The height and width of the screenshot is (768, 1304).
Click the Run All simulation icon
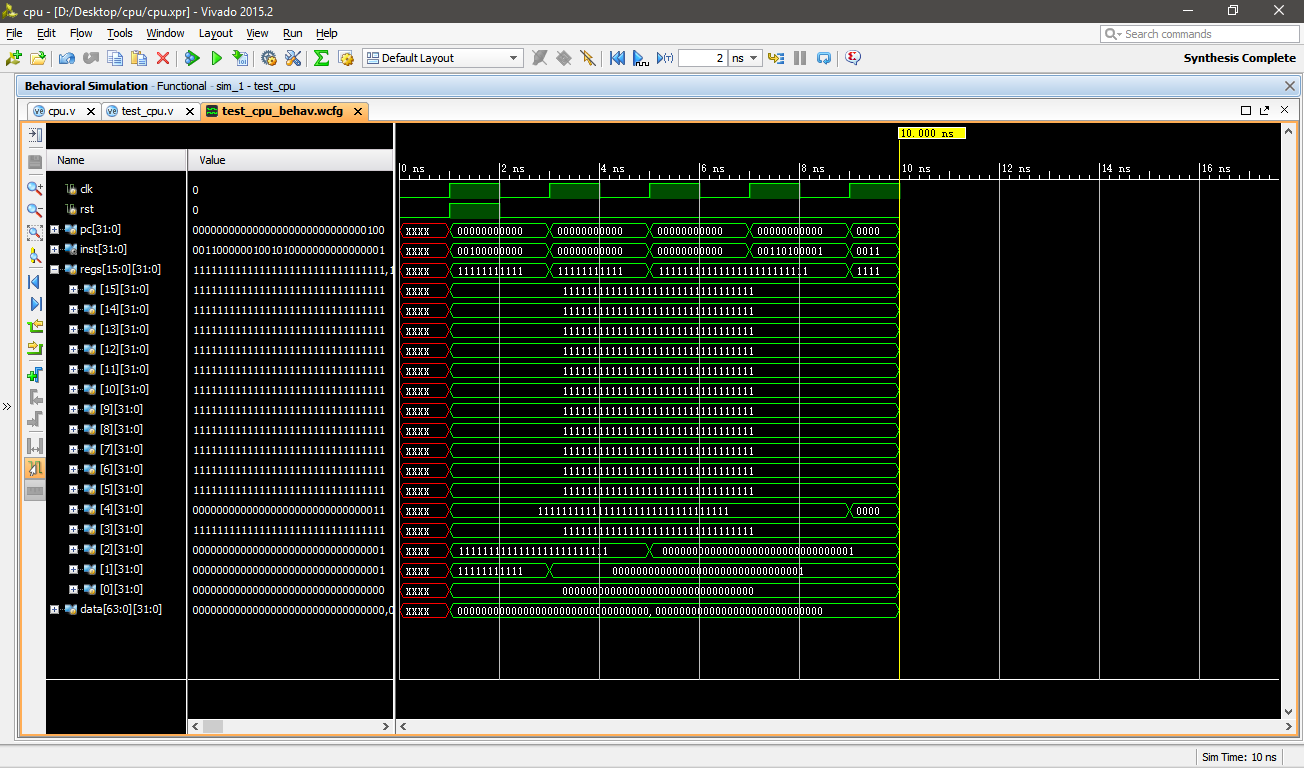(x=641, y=58)
